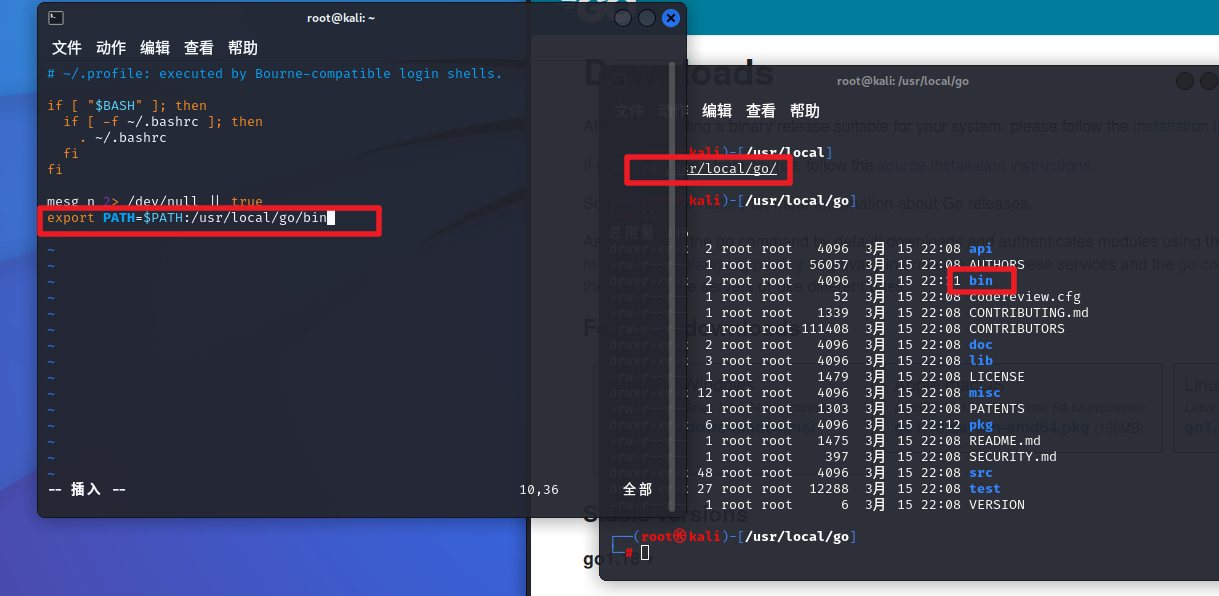This screenshot has height=596, width=1219.
Task: Click the time '22:12' on the pkg row
Action: click(x=941, y=424)
